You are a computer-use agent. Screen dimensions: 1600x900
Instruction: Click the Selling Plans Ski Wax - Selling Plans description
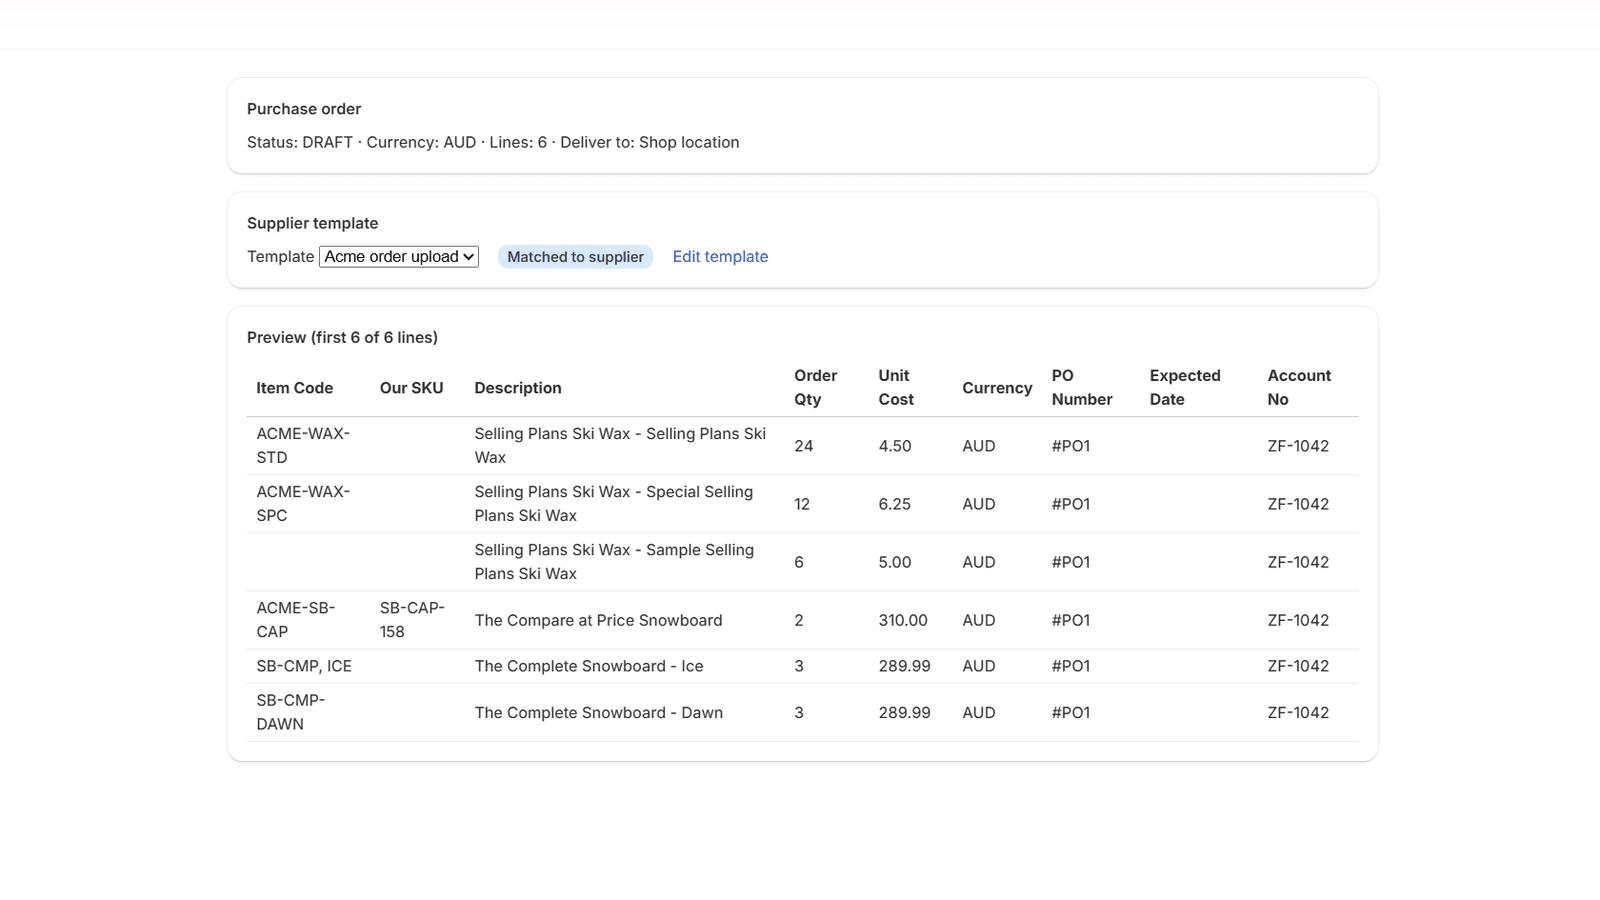tap(620, 446)
